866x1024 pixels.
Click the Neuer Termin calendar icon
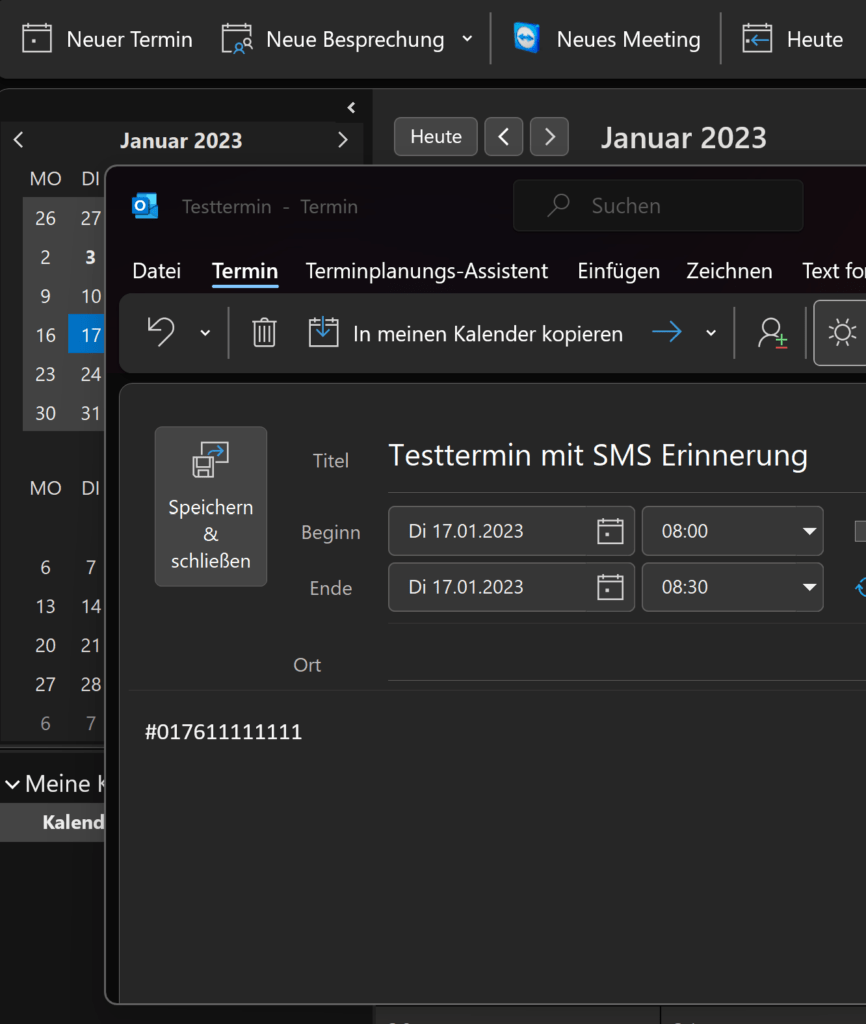point(37,39)
